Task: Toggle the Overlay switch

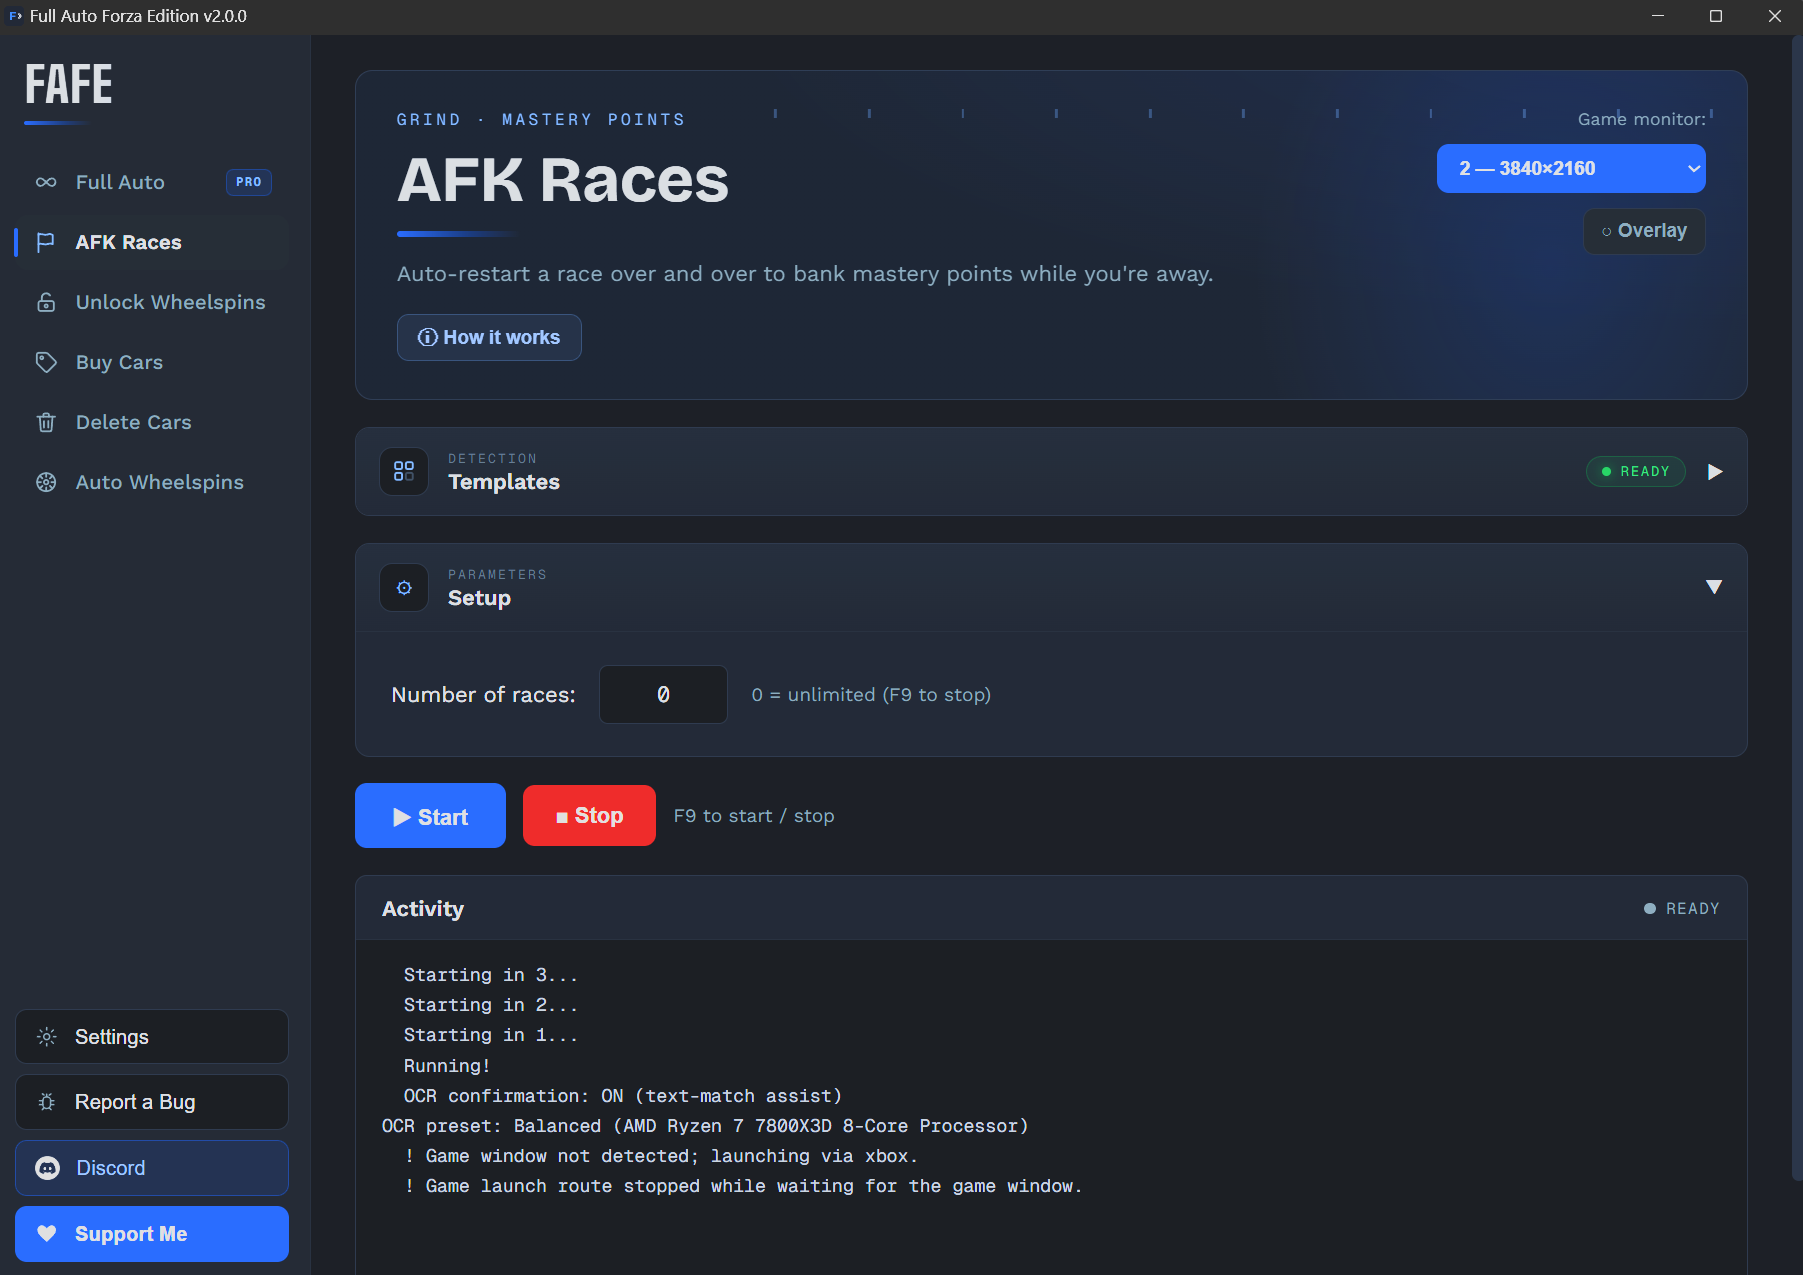Action: coord(1644,231)
